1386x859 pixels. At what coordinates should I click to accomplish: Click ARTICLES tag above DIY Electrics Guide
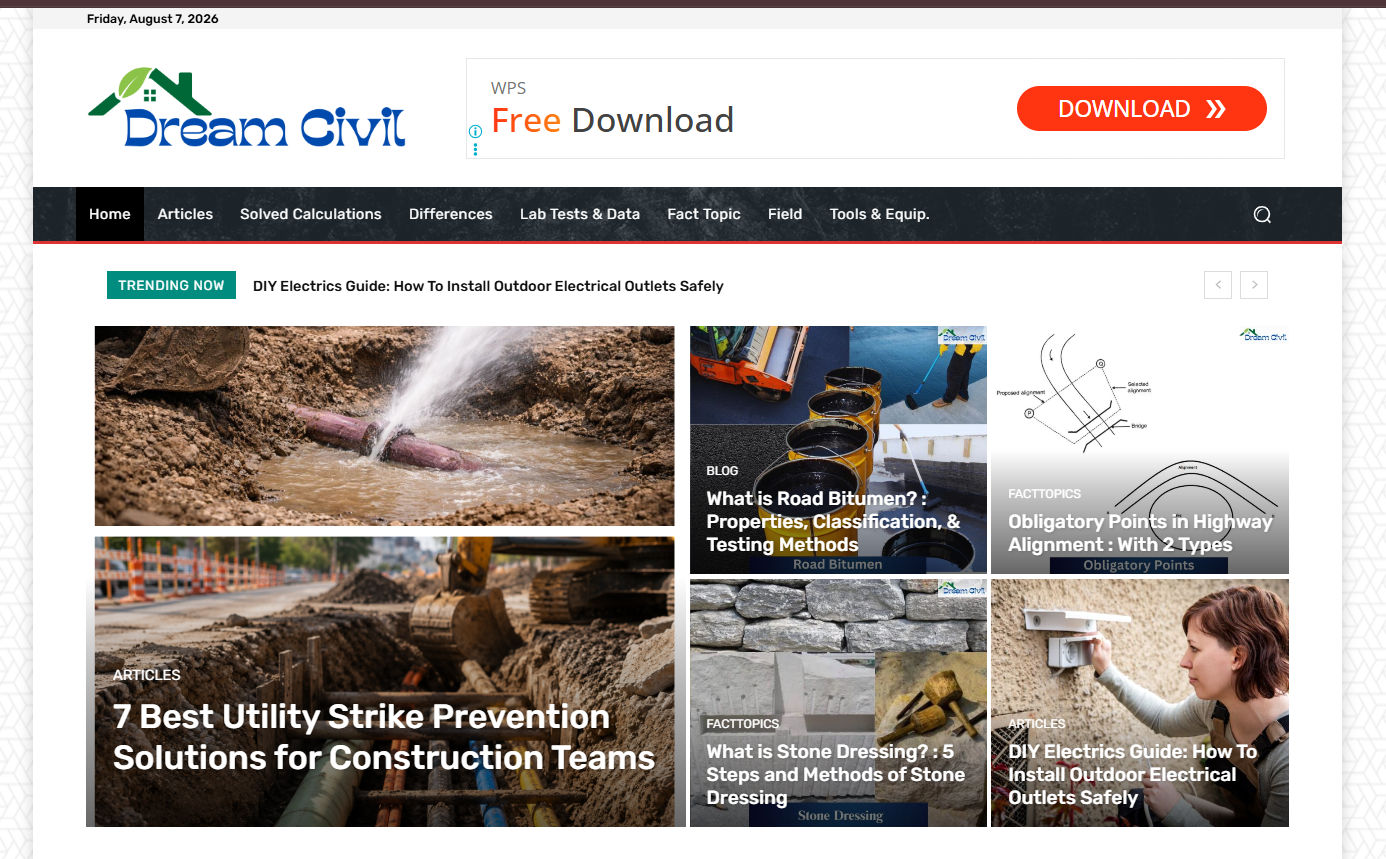click(1036, 724)
